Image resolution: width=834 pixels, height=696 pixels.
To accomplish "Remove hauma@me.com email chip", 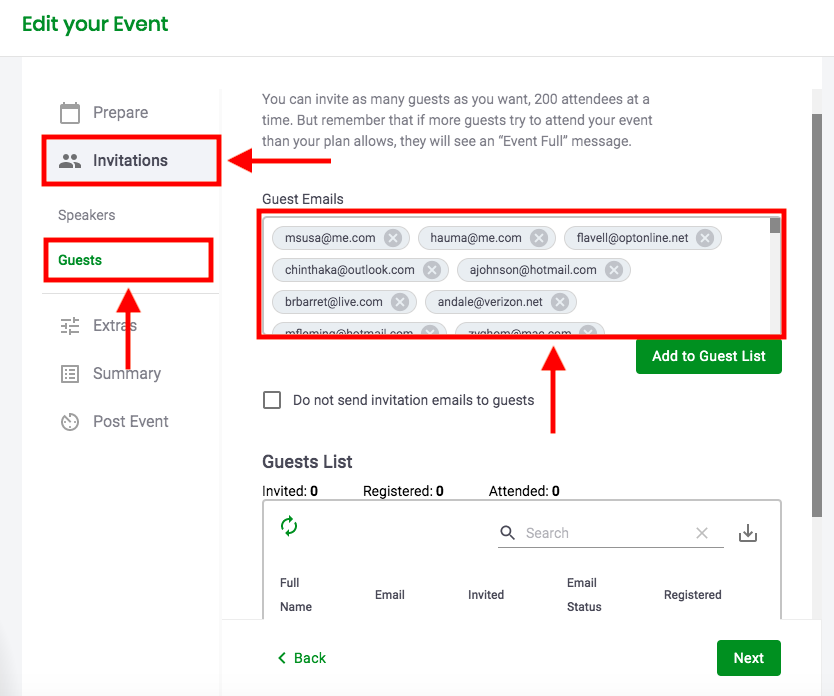I will 539,238.
